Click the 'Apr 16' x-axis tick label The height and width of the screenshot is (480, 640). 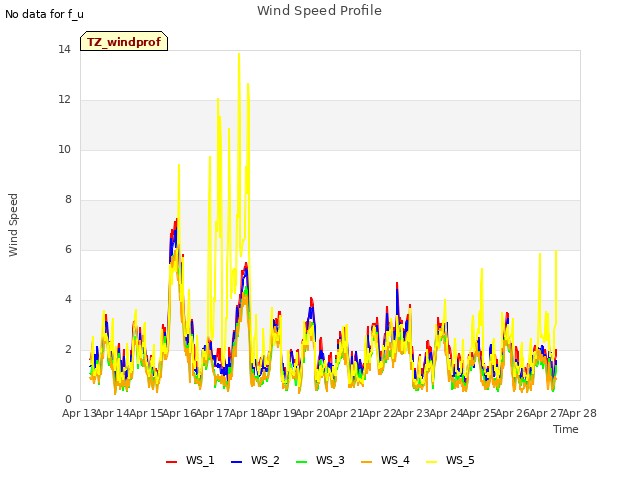pos(179,413)
